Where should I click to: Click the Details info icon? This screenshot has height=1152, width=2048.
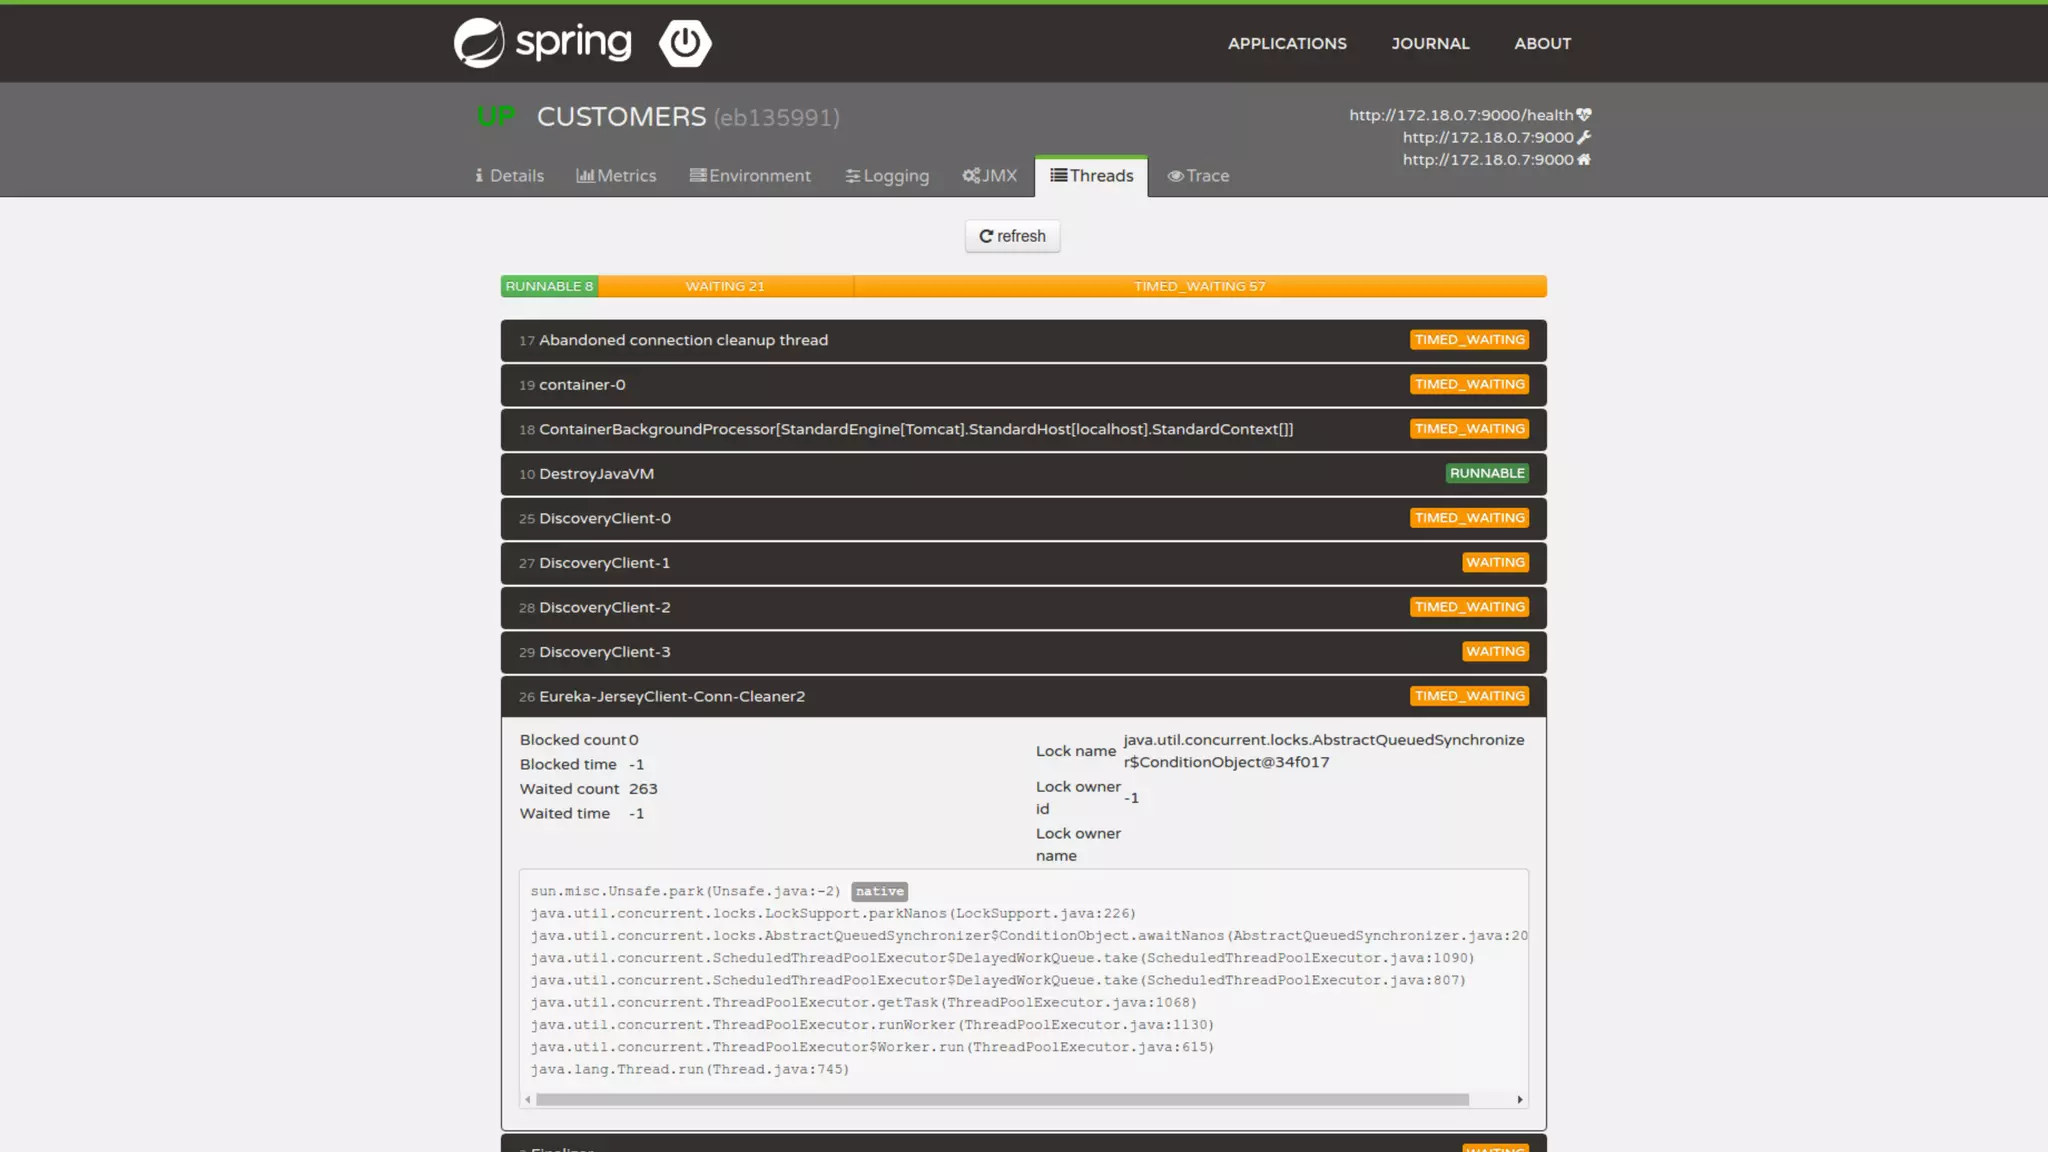tap(479, 175)
